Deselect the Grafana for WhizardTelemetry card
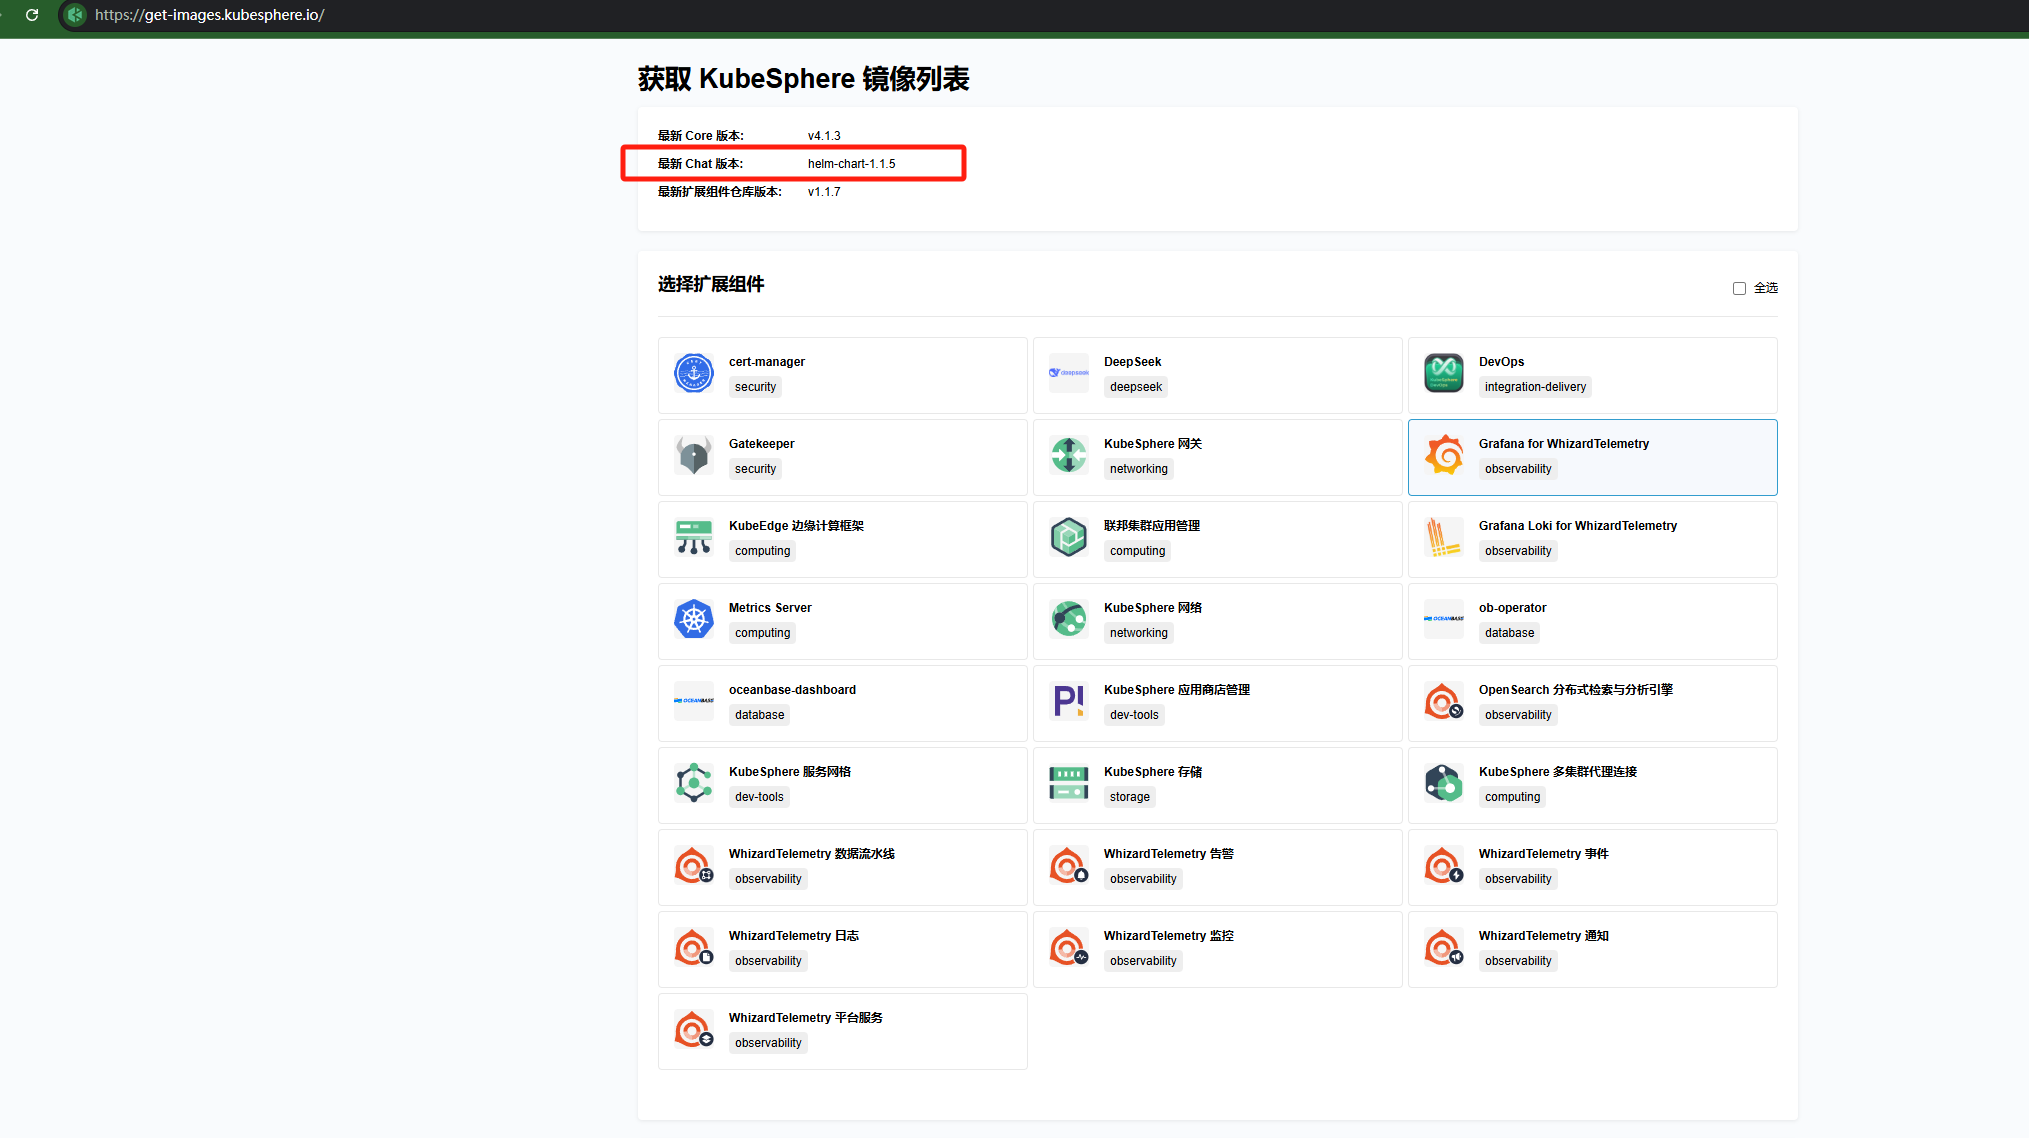2029x1138 pixels. (1592, 457)
